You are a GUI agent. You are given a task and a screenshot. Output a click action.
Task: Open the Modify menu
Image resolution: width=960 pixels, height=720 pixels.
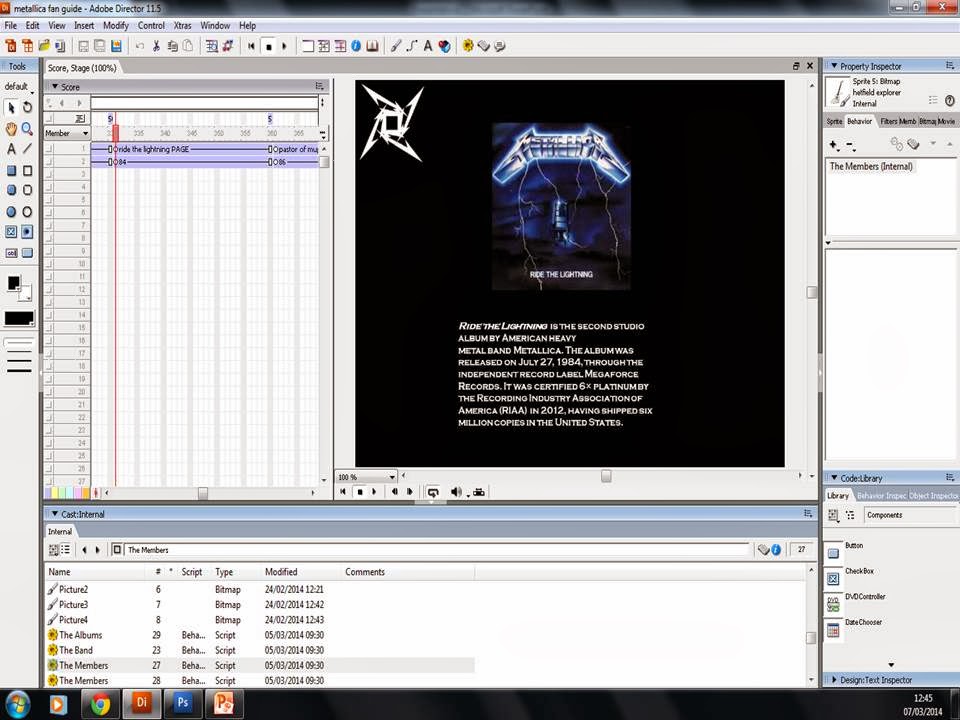[116, 26]
